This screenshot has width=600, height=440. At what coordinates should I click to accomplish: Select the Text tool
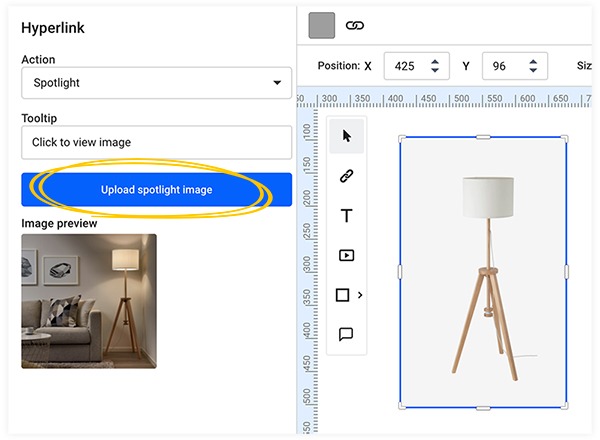point(346,216)
